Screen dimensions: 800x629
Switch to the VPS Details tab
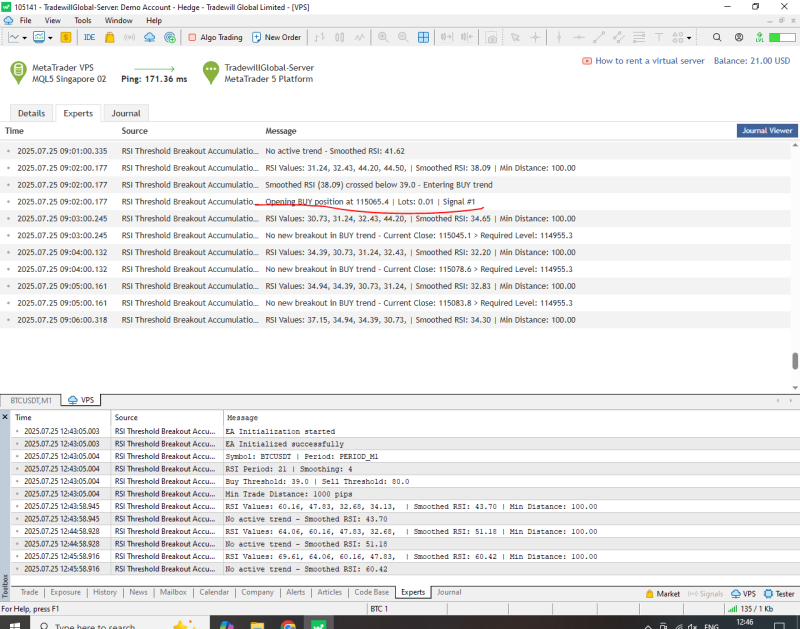click(32, 113)
